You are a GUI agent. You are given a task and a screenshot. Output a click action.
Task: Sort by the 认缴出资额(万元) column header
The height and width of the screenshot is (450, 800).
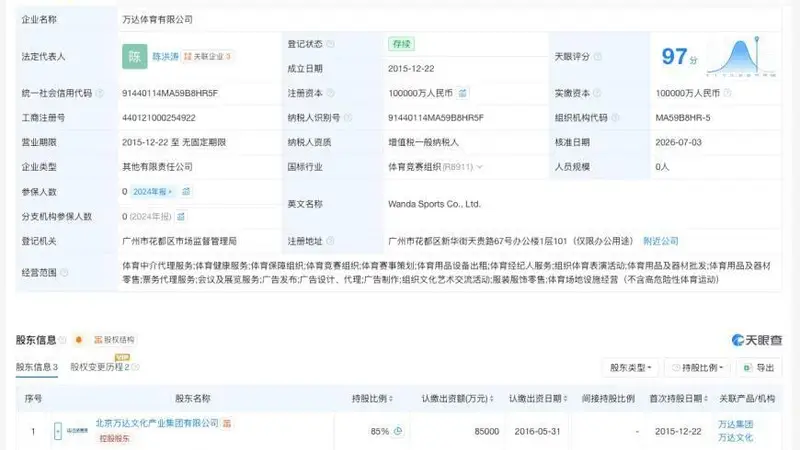[x=457, y=398]
